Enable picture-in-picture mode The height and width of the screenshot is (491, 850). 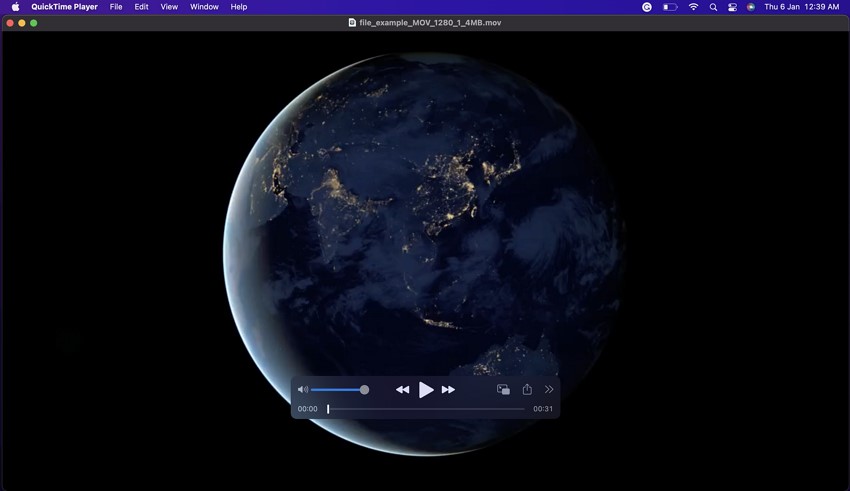503,390
